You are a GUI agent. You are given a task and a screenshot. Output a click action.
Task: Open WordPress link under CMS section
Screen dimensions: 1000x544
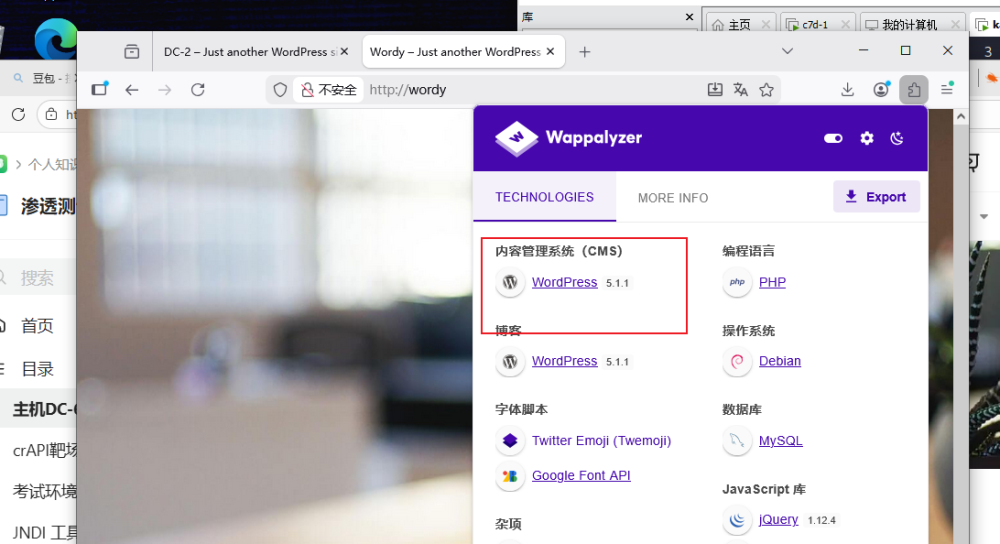[564, 282]
